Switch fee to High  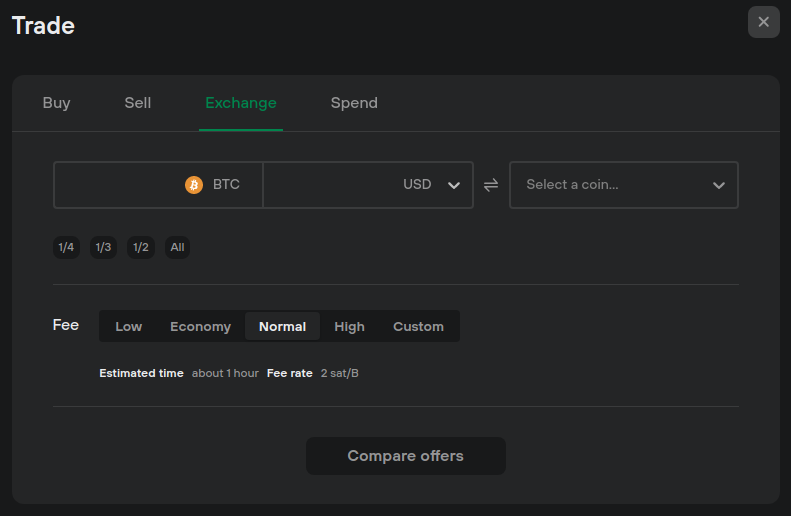pyautogui.click(x=349, y=326)
